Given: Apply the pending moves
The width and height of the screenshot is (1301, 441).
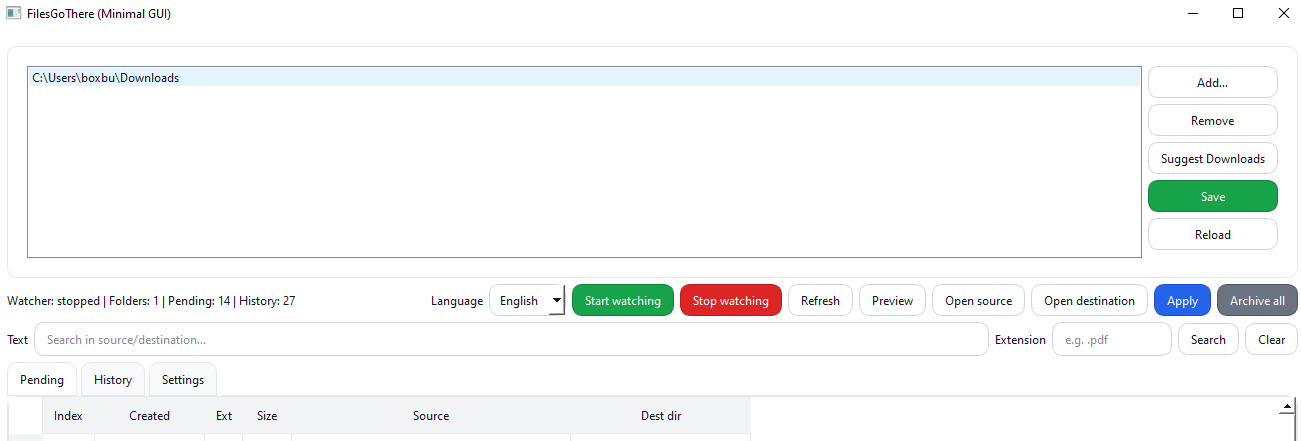Looking at the screenshot, I should pyautogui.click(x=1182, y=300).
